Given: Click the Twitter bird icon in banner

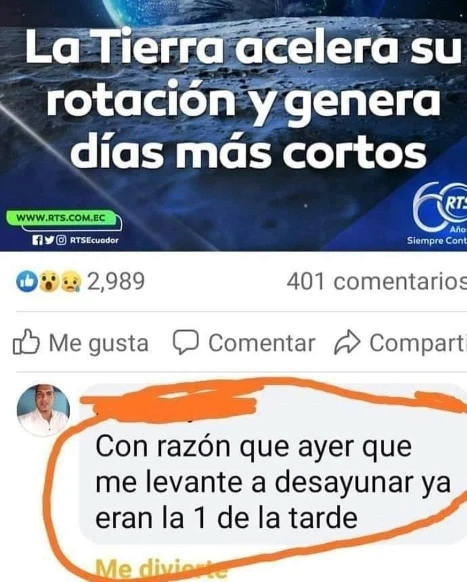Looking at the screenshot, I should coord(49,240).
